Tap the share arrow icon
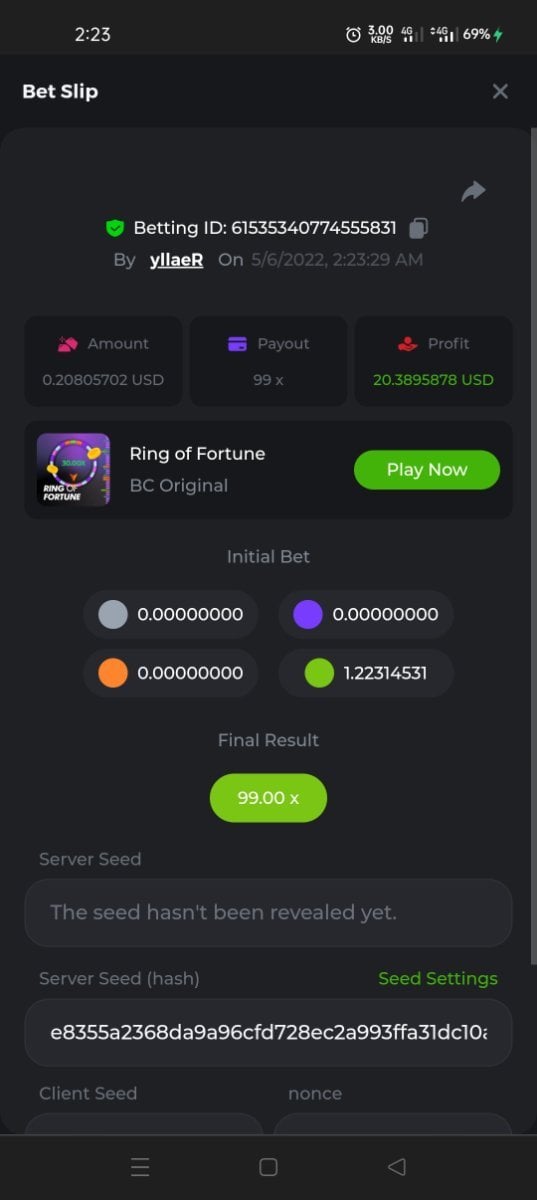Viewport: 537px width, 1200px height. tap(473, 191)
